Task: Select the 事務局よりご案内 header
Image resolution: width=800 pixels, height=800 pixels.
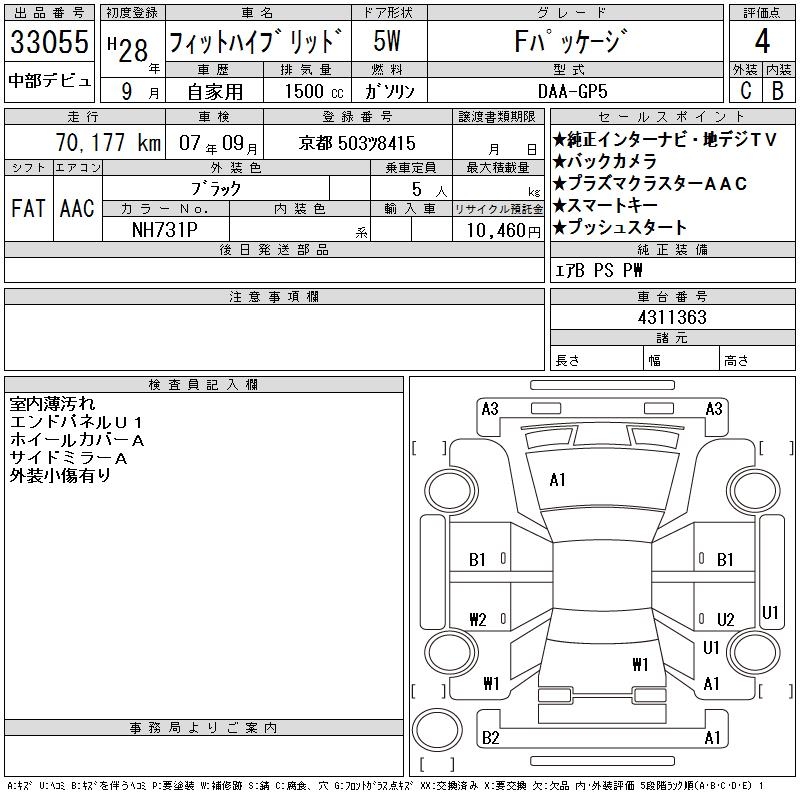Action: (x=204, y=728)
